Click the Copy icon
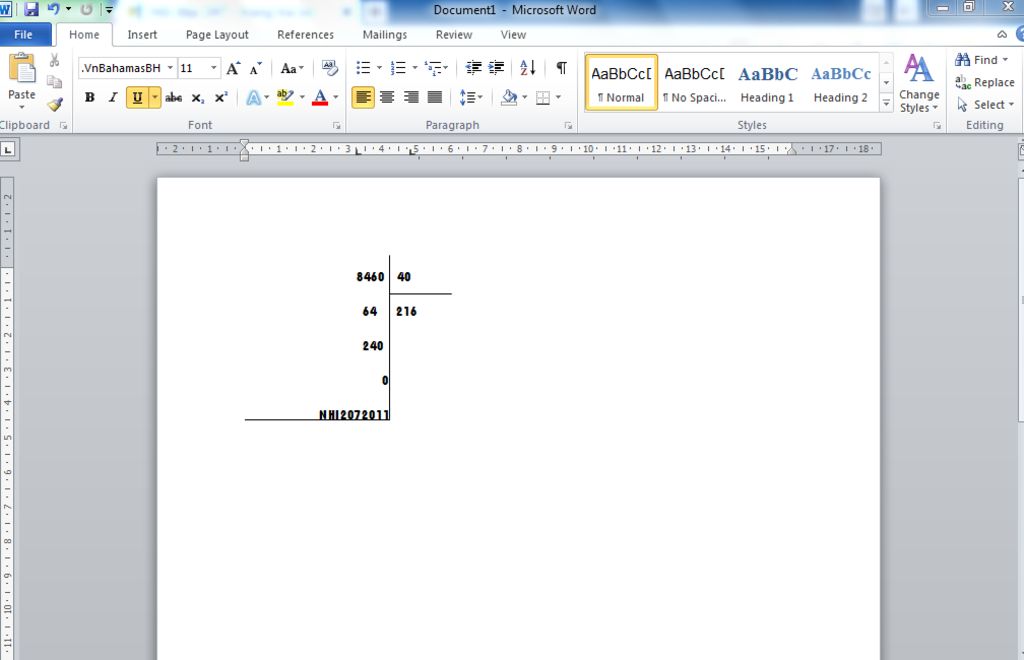 point(54,82)
